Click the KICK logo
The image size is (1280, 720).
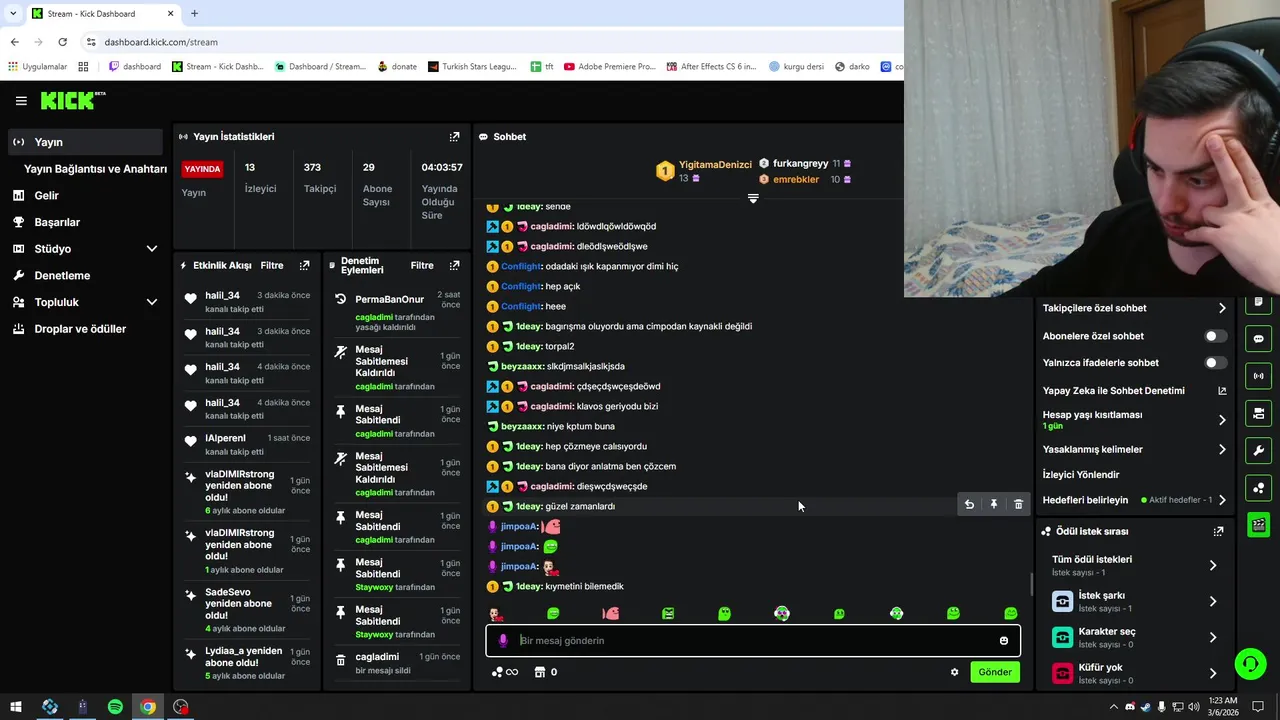(x=72, y=100)
